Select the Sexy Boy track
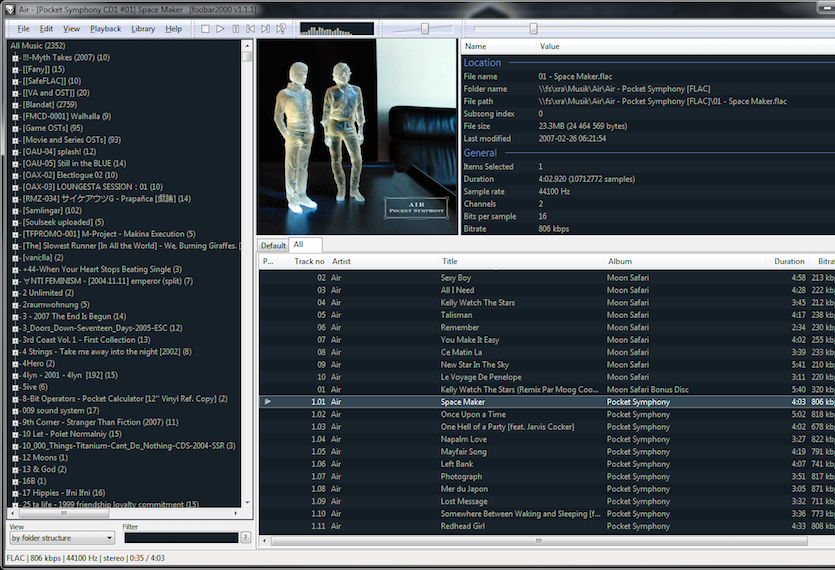Viewport: 835px width, 570px height. (546, 278)
